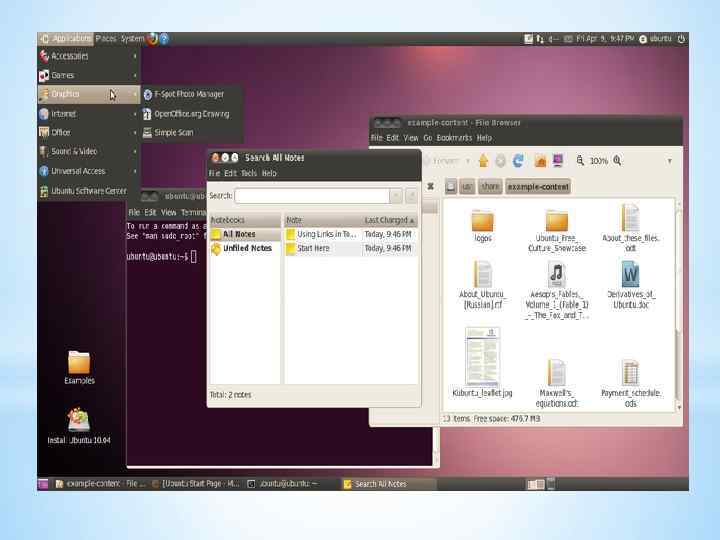Open view-mode dropdown at File Browser toolbar right
The height and width of the screenshot is (540, 720).
(669, 161)
